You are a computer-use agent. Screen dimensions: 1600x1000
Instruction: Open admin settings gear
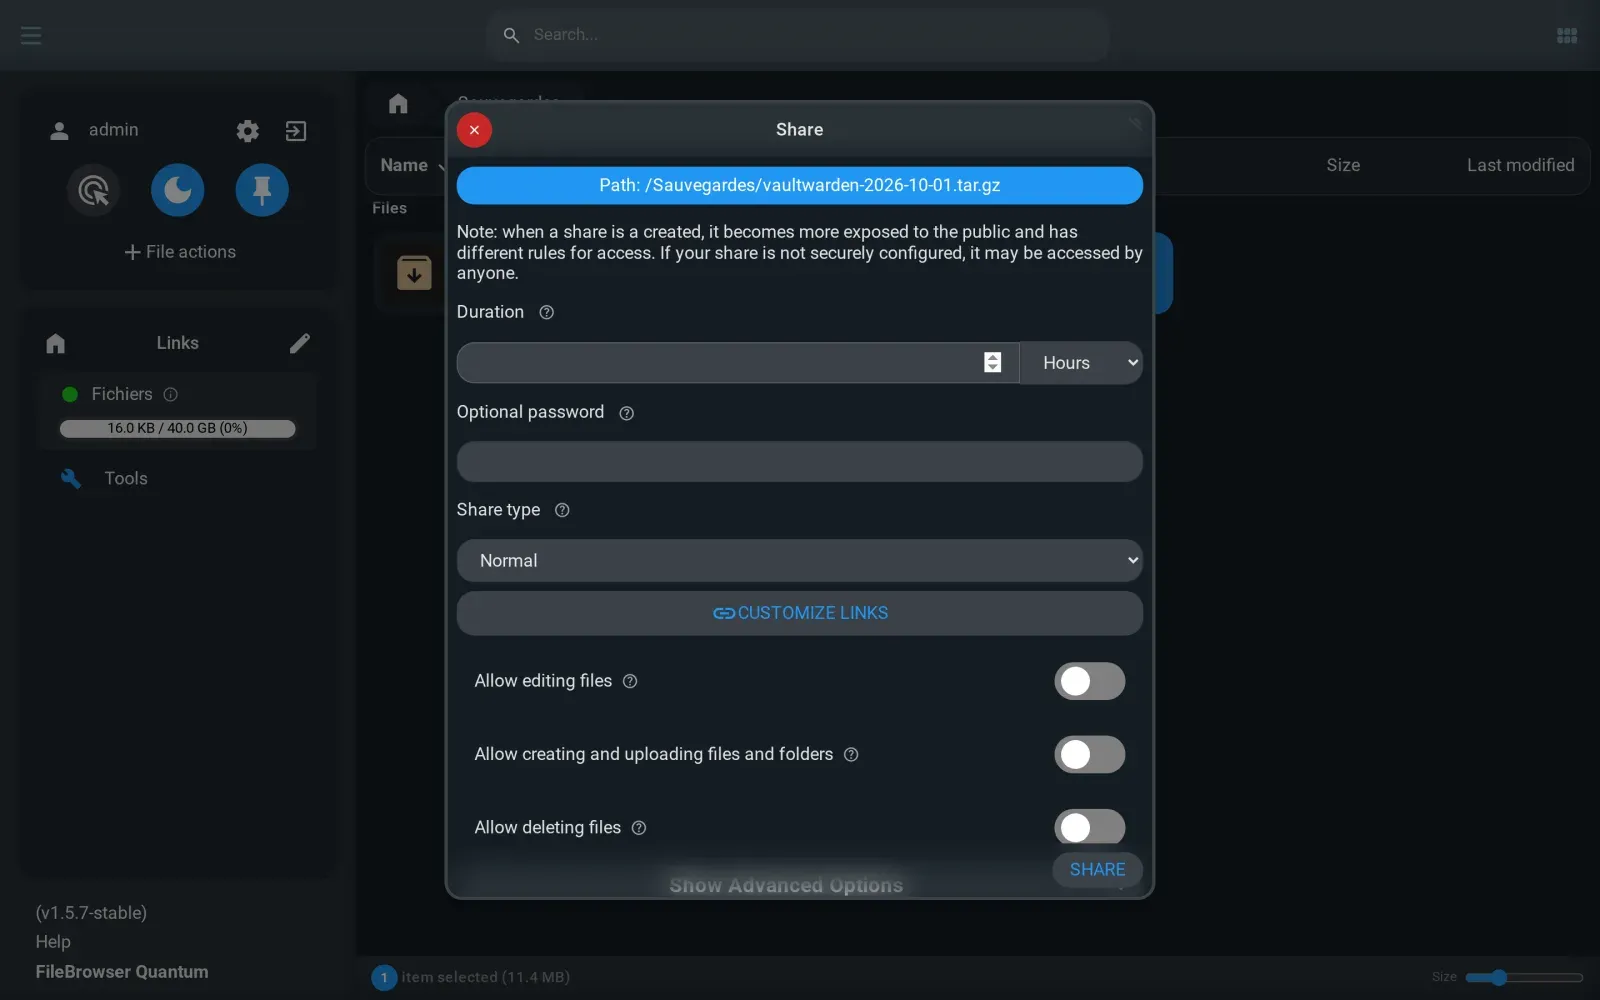click(x=247, y=131)
